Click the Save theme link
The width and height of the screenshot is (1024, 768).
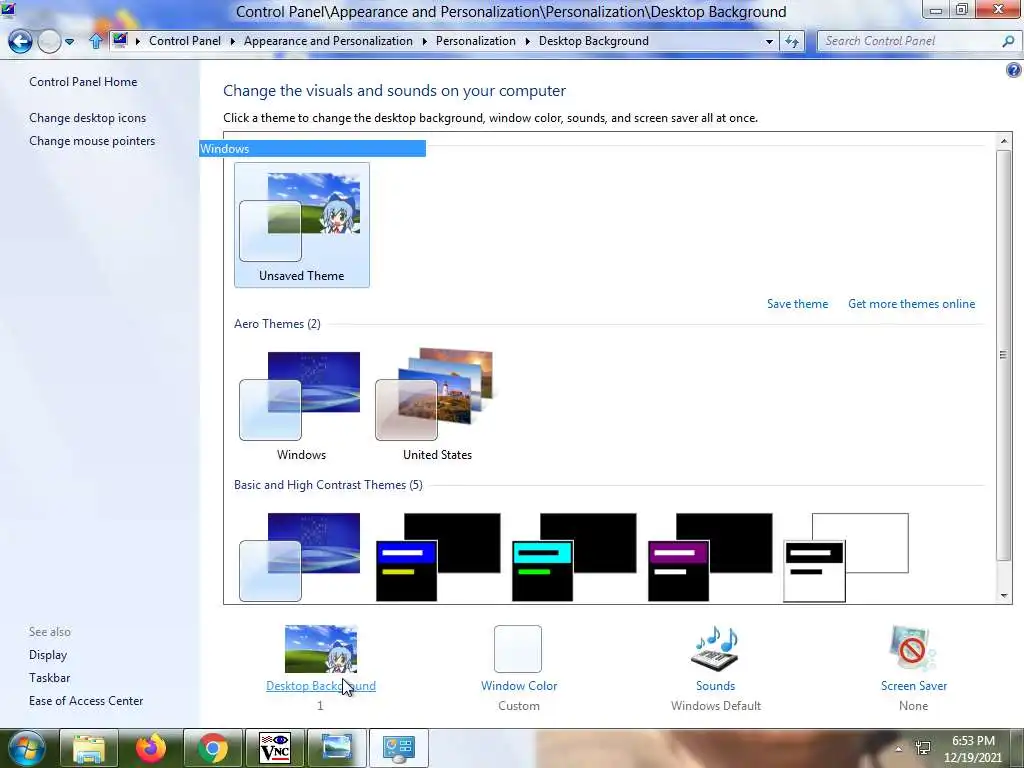point(797,304)
